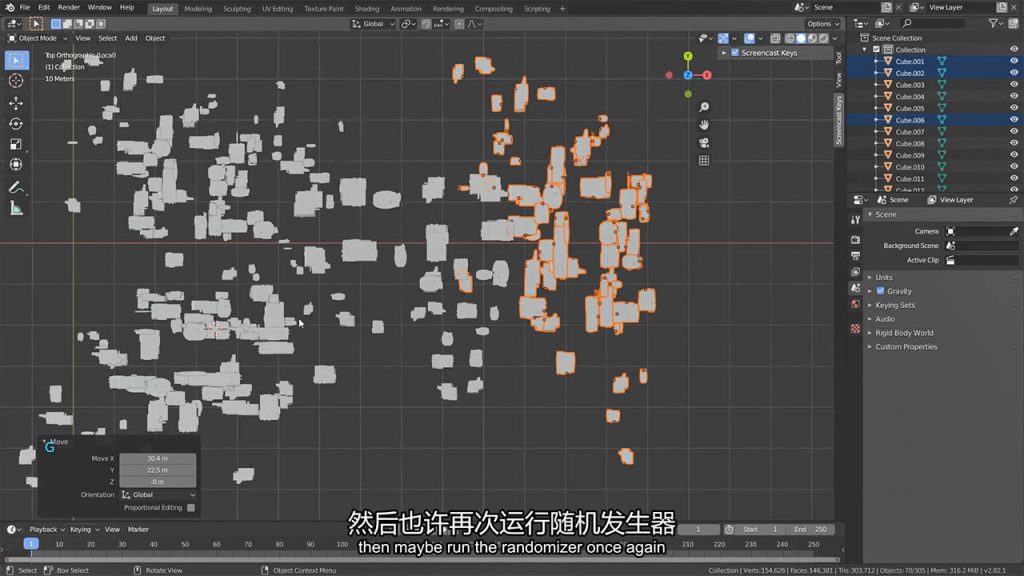The width and height of the screenshot is (1024, 576).
Task: Click the End frame field in timeline
Action: coord(810,530)
